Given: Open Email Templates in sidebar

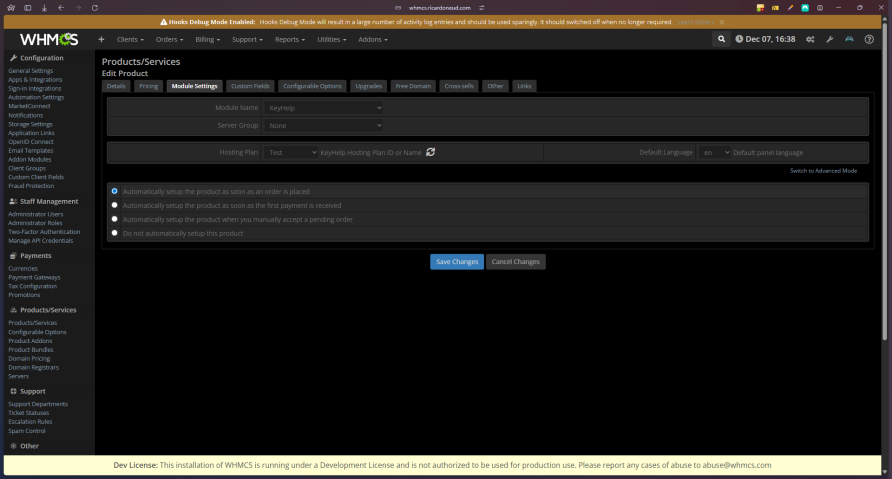Looking at the screenshot, I should tap(31, 150).
